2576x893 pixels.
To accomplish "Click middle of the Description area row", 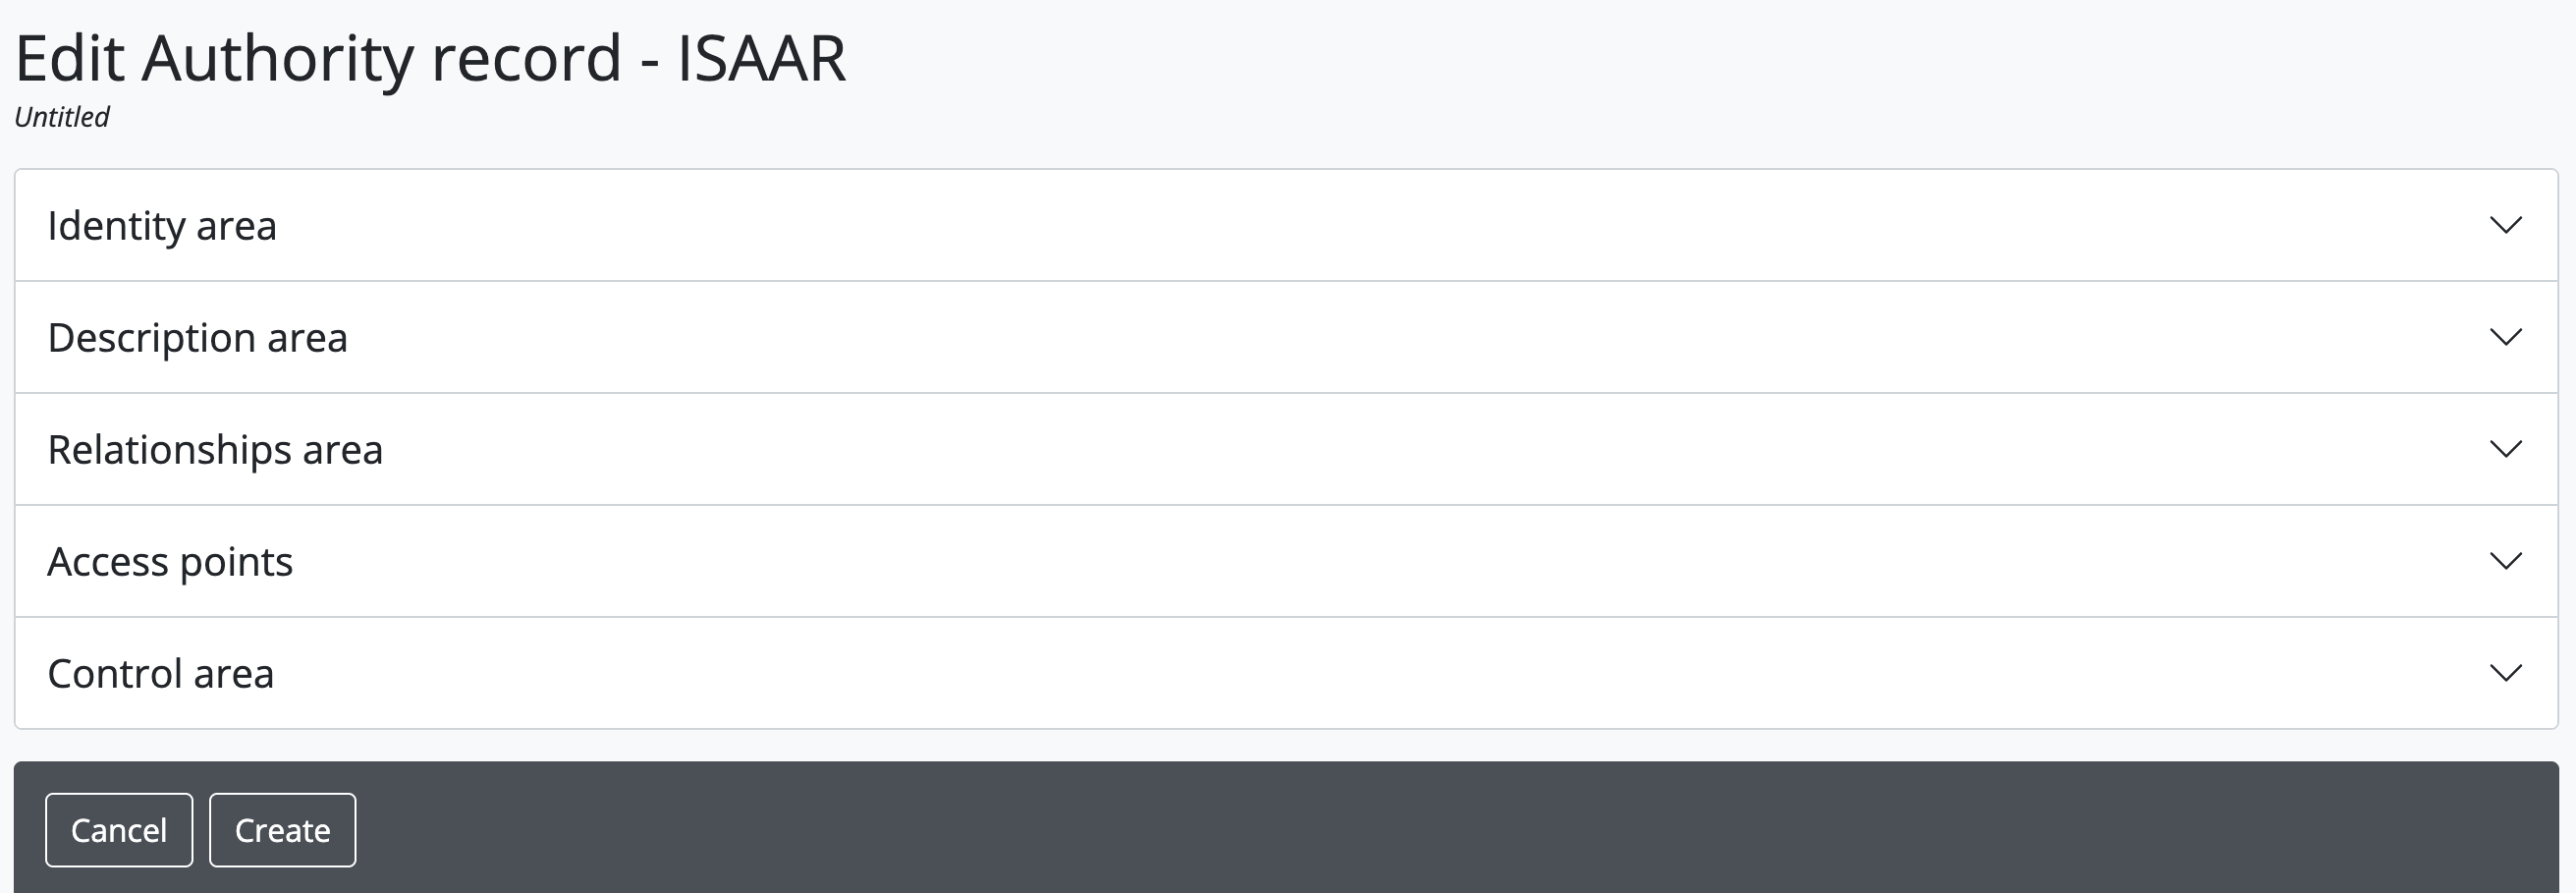I will click(1286, 337).
